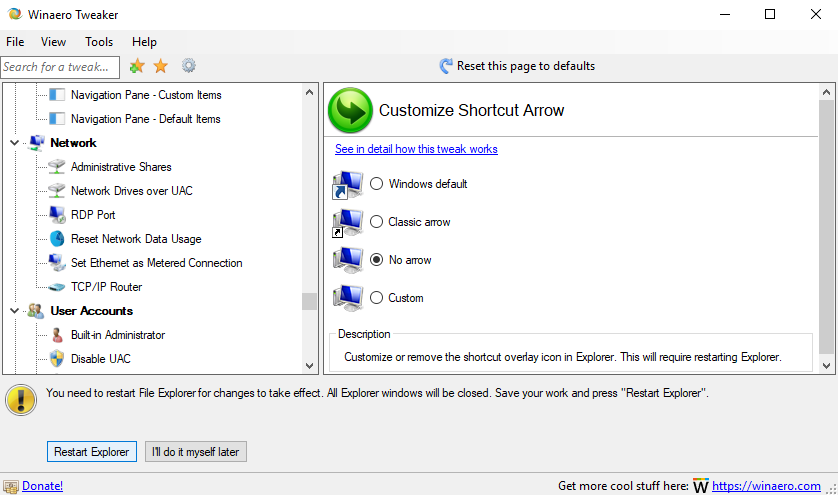Open the Donate! link
This screenshot has width=838, height=495.
click(42, 486)
